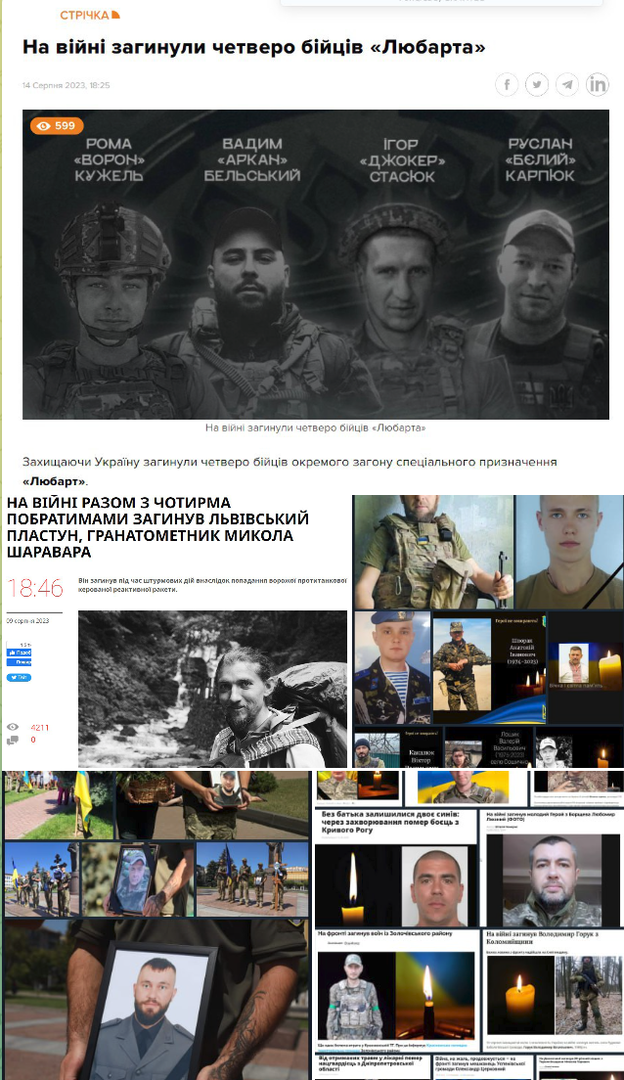The image size is (624, 1080).
Task: Share article via LinkedIn icon
Action: click(x=597, y=85)
